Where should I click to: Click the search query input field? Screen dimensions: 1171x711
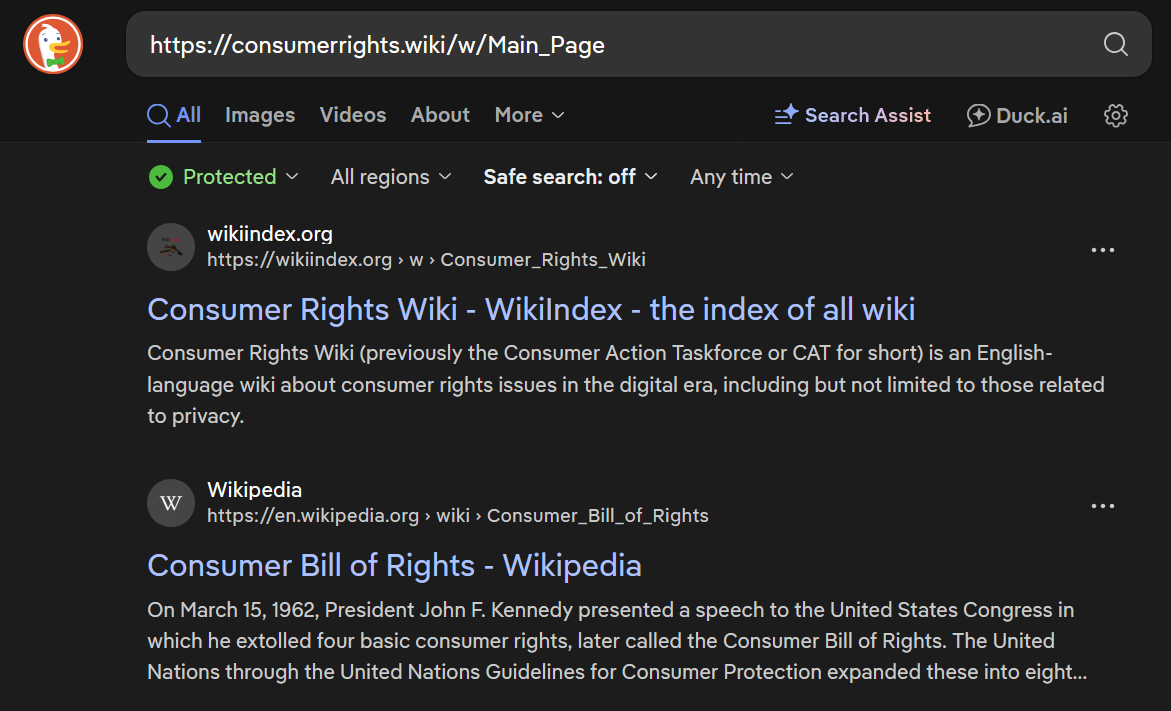click(612, 45)
